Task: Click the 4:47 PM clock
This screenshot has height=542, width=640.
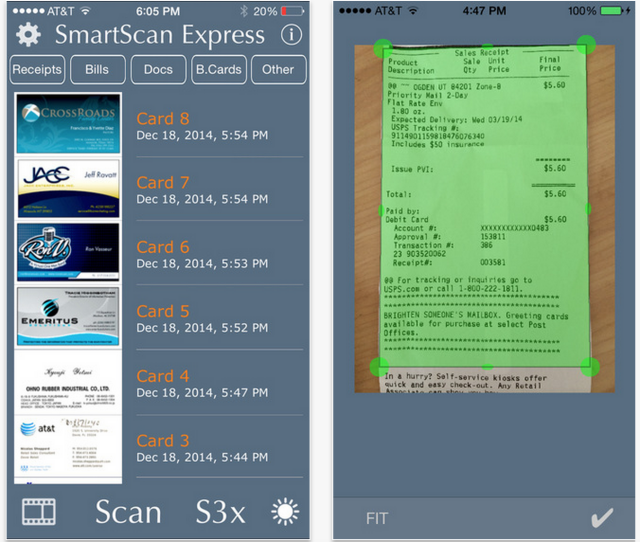Action: coord(484,11)
